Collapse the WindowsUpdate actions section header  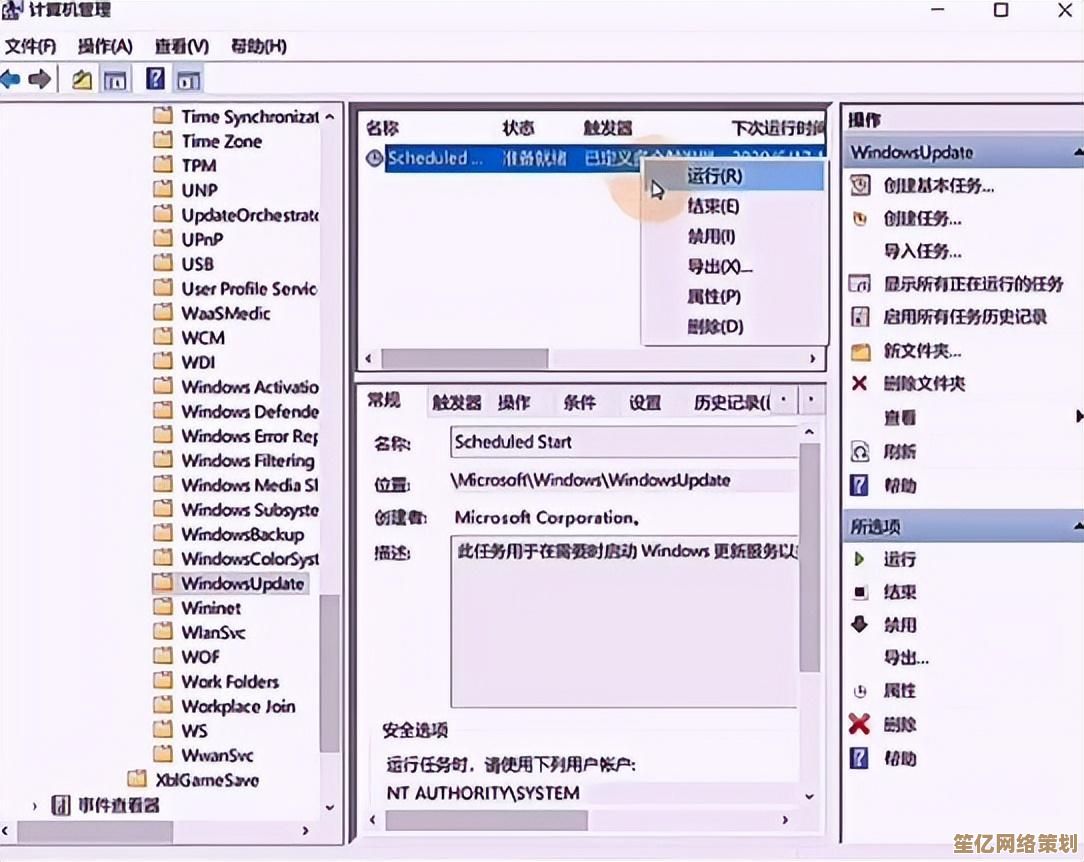click(x=1077, y=153)
